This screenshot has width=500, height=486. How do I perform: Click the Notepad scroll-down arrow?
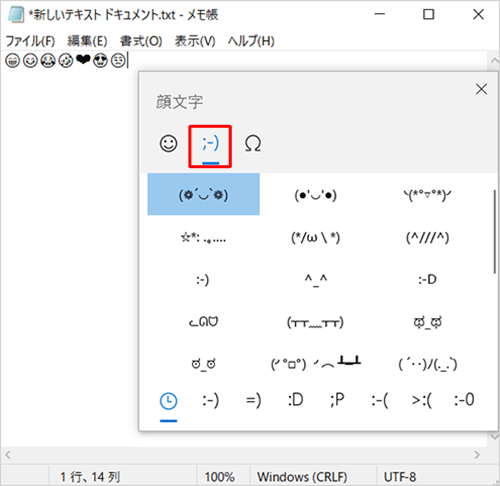pos(495,437)
